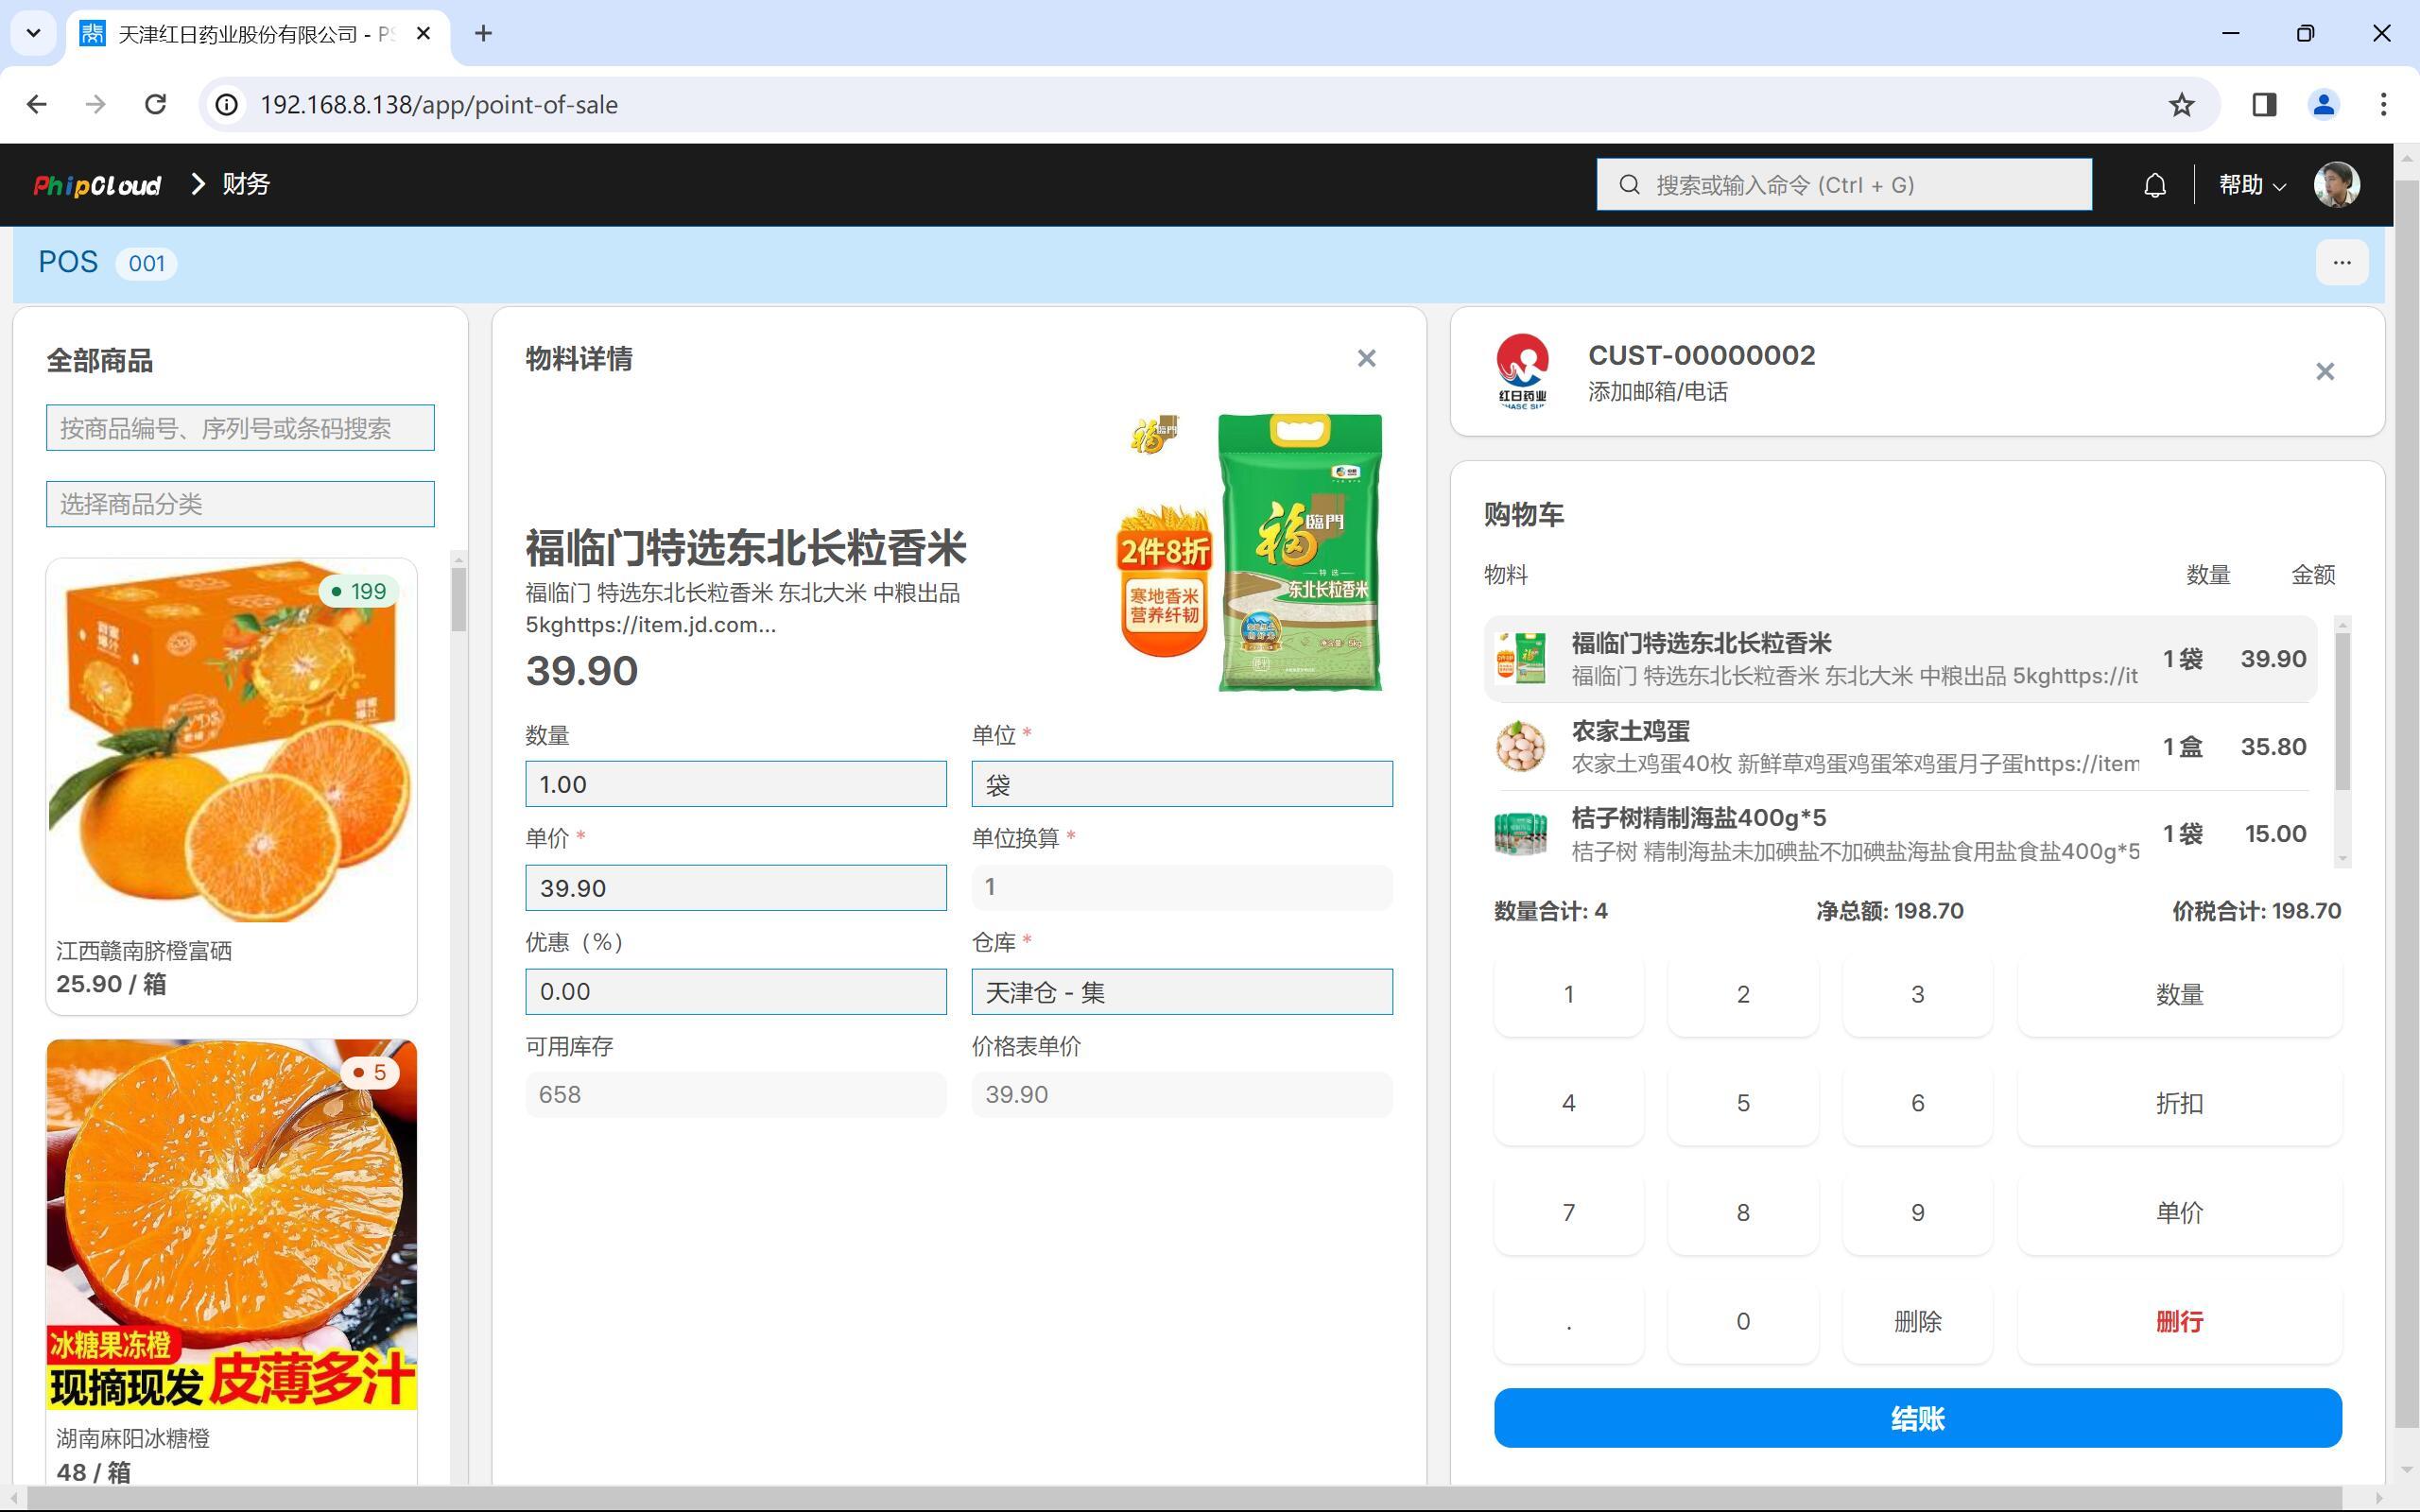2420x1512 pixels.
Task: Click the three-dots POS menu button
Action: pos(2341,263)
